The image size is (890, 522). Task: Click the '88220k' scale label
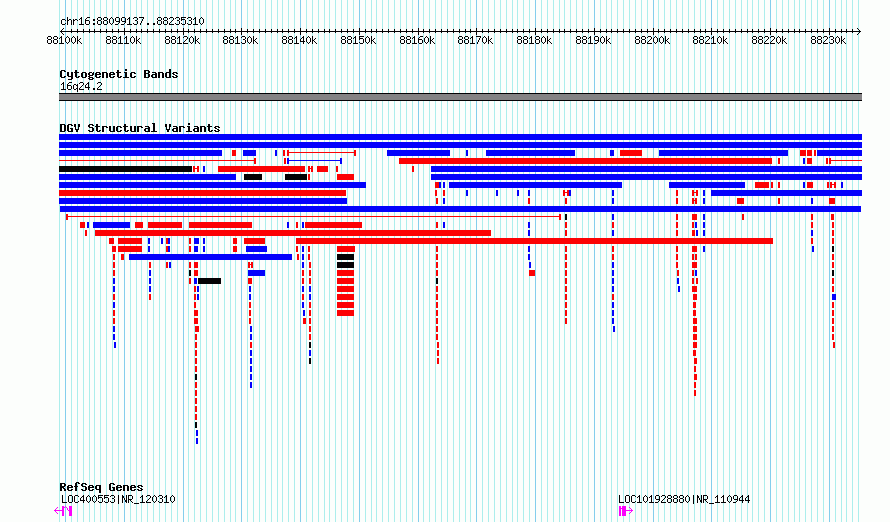(x=769, y=41)
